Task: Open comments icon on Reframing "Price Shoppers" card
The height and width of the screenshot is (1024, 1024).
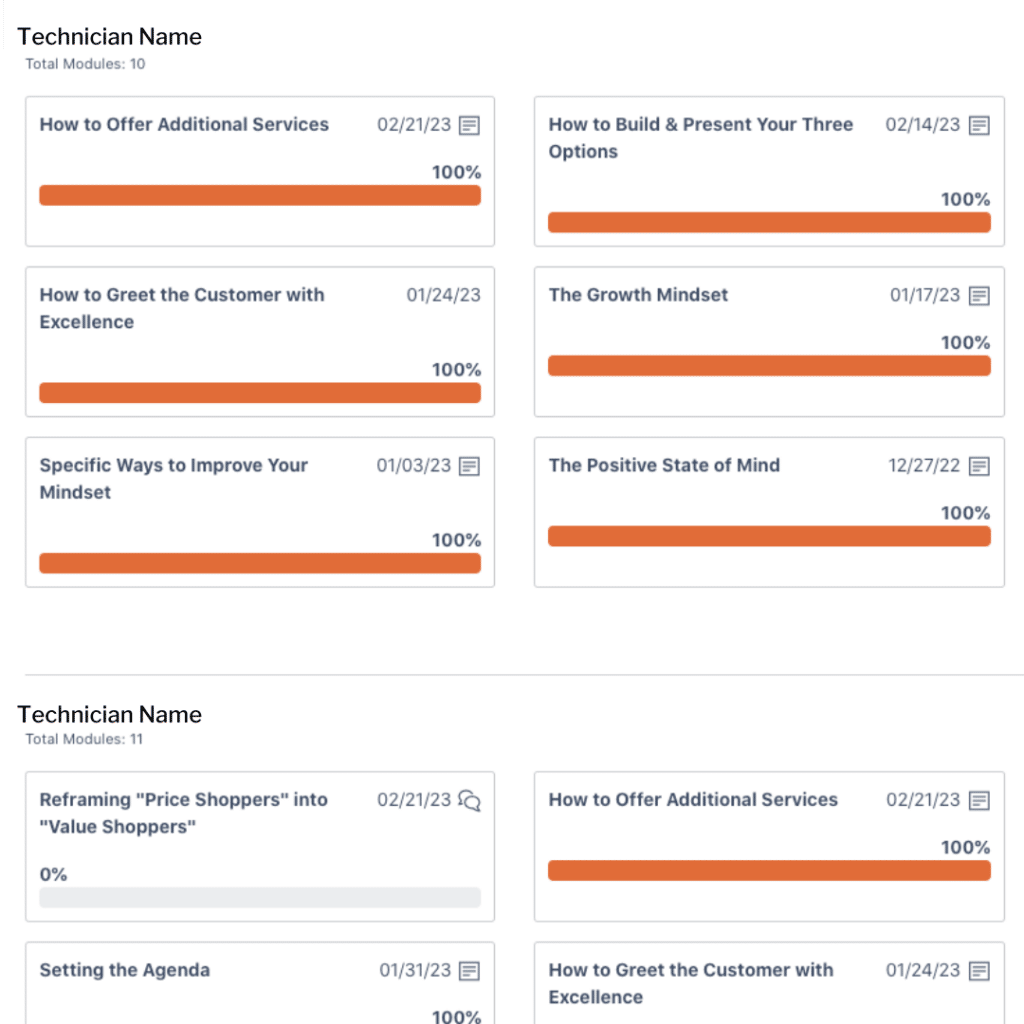Action: (x=469, y=800)
